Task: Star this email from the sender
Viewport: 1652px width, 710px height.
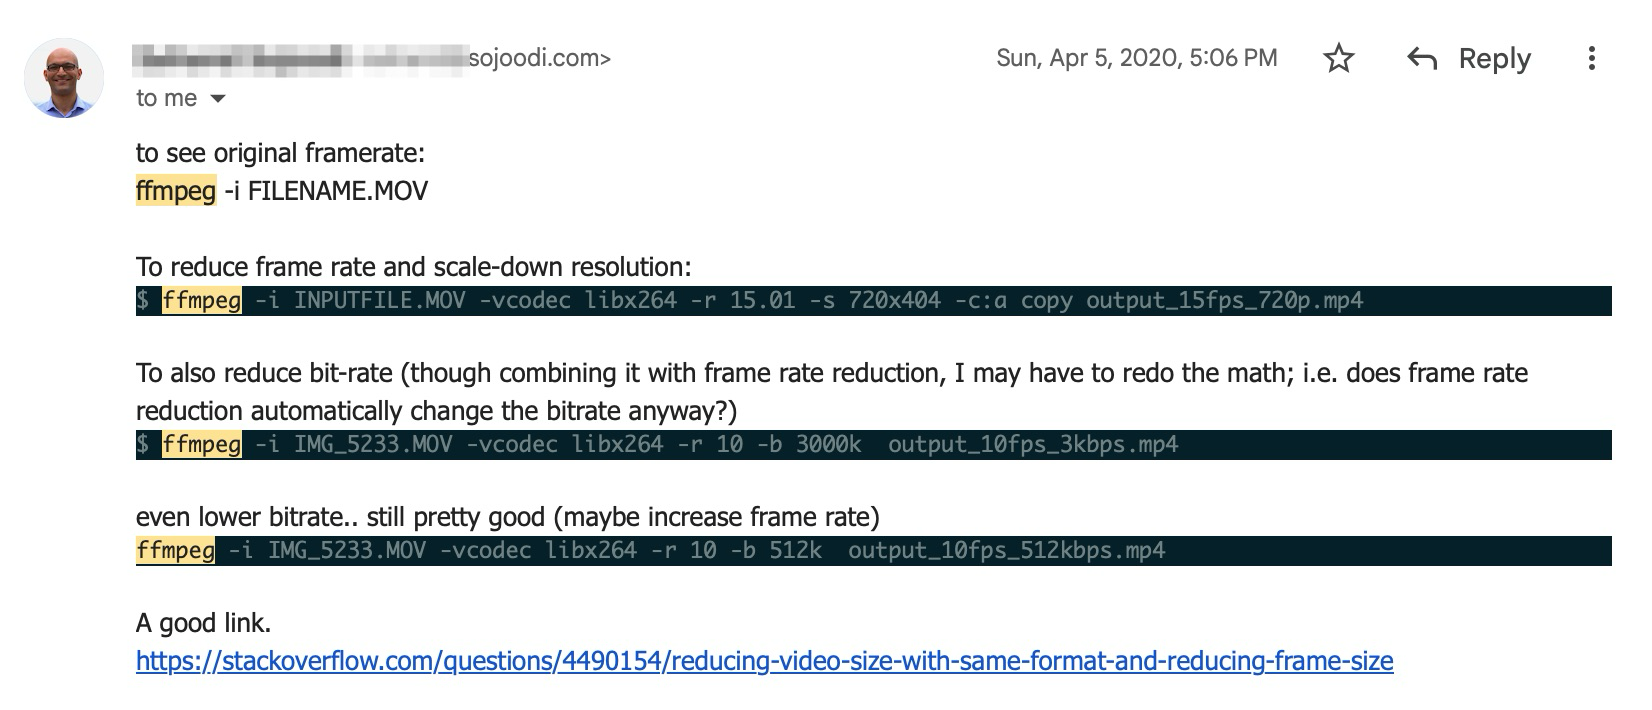Action: click(1338, 59)
